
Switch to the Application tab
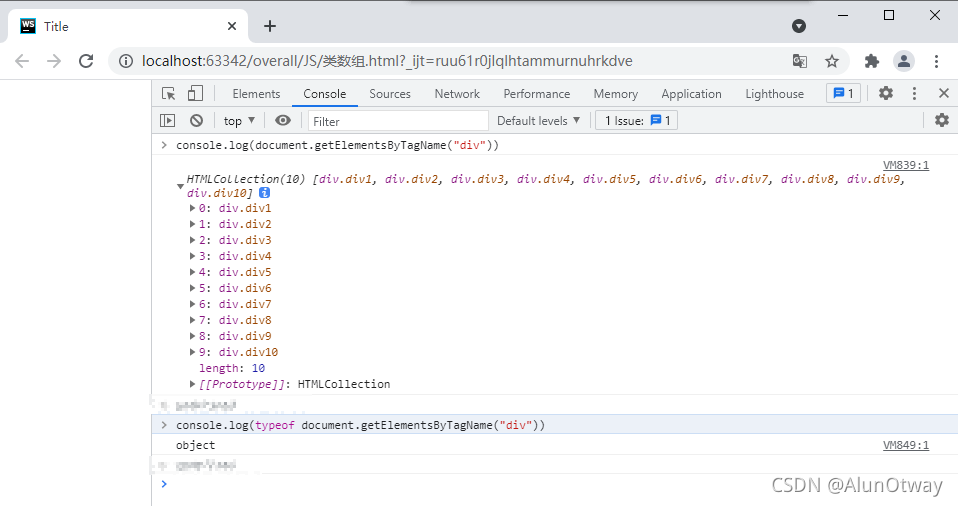(x=691, y=94)
